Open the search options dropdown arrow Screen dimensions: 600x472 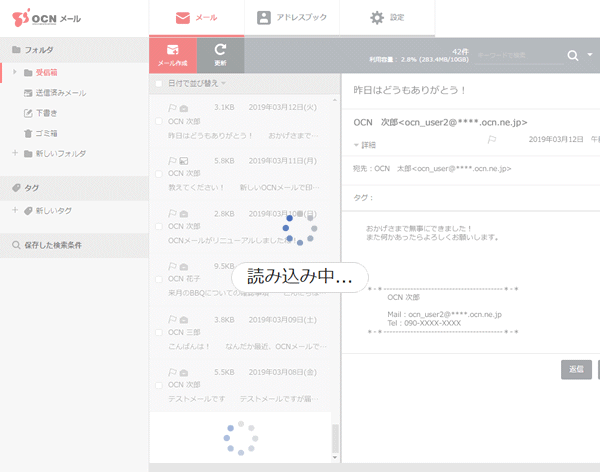(x=590, y=55)
